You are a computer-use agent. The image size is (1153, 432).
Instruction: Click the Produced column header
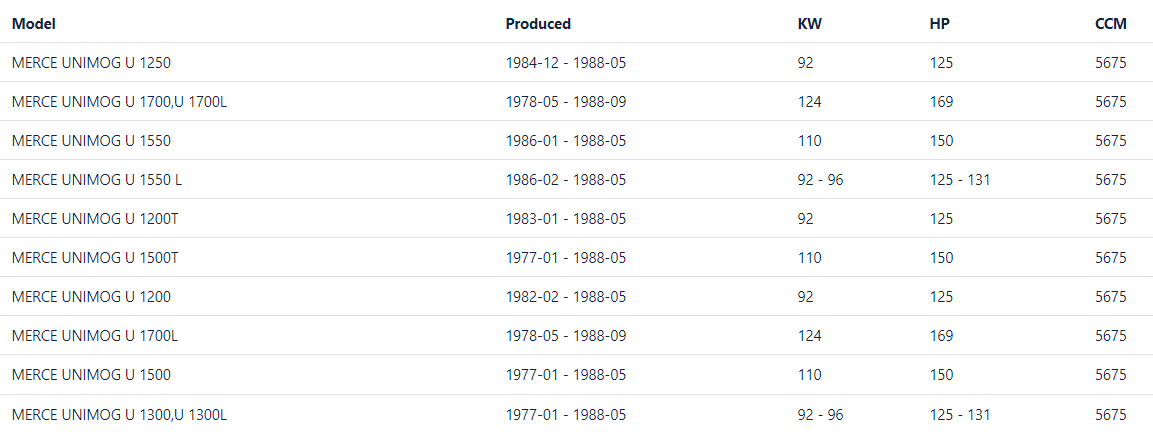(x=538, y=24)
